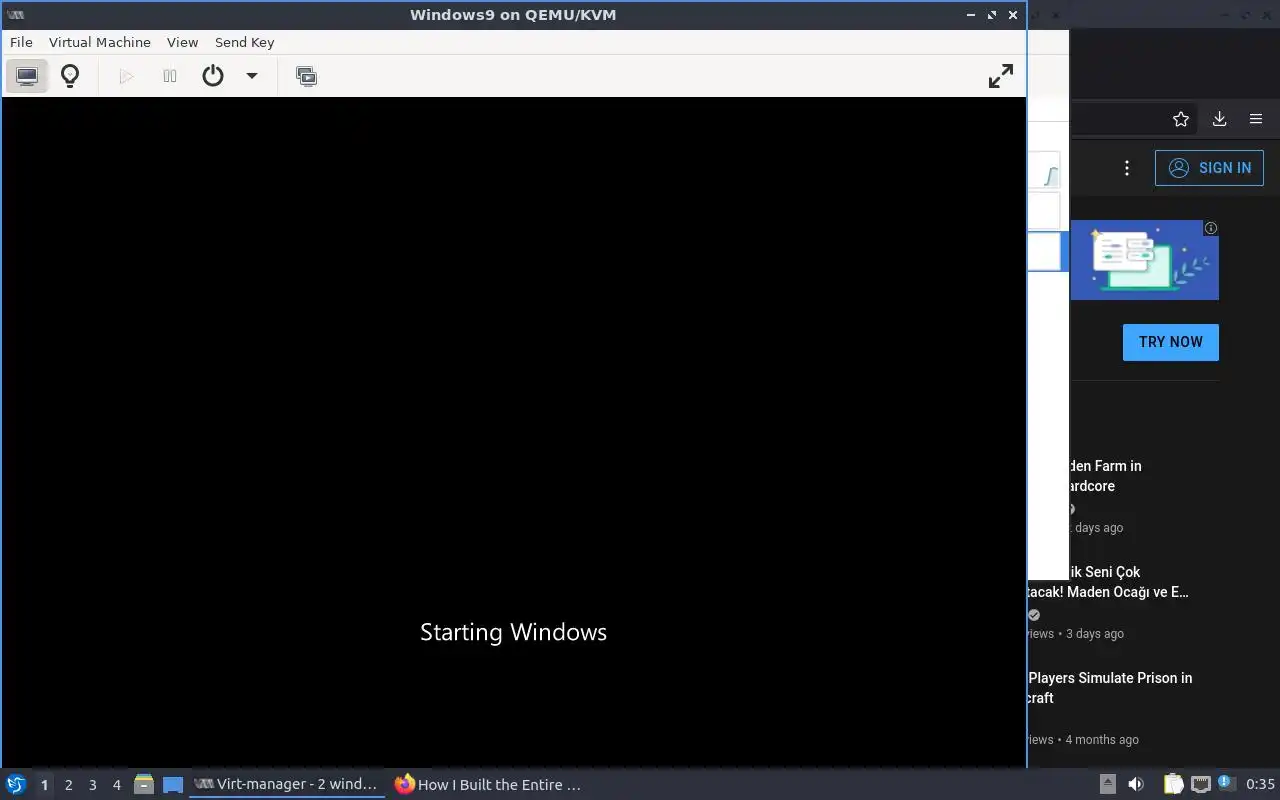Open the network status tray icon
1280x800 pixels.
coord(1201,784)
